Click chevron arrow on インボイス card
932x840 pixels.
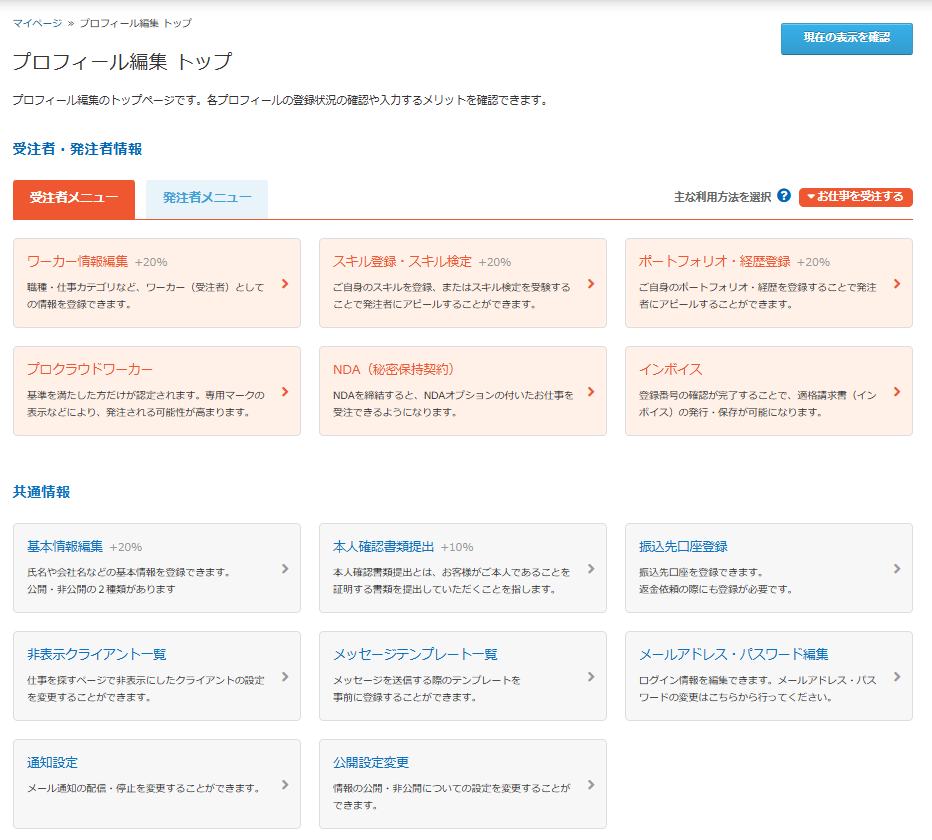tap(897, 392)
